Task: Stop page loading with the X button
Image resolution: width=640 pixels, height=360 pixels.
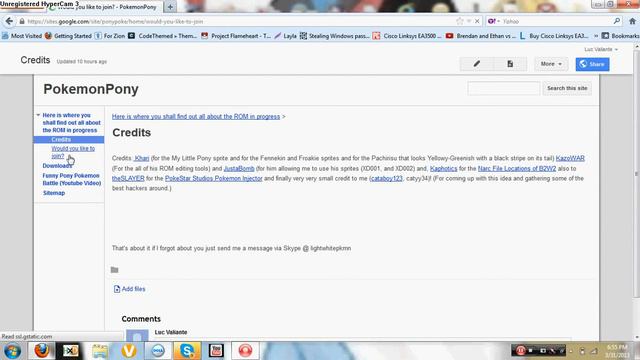Action: click(x=477, y=21)
